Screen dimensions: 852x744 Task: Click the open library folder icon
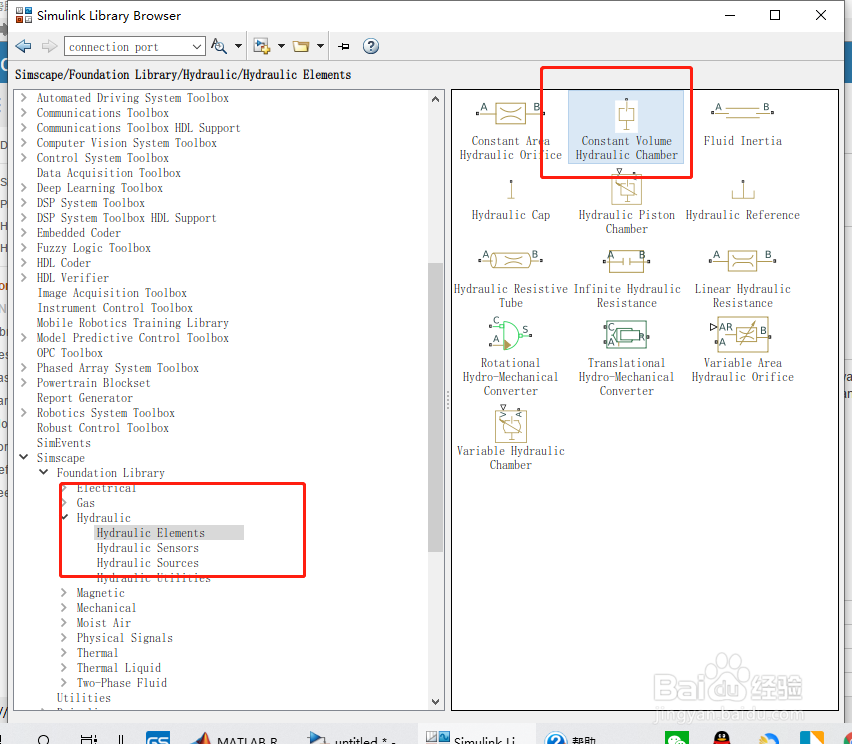[300, 46]
